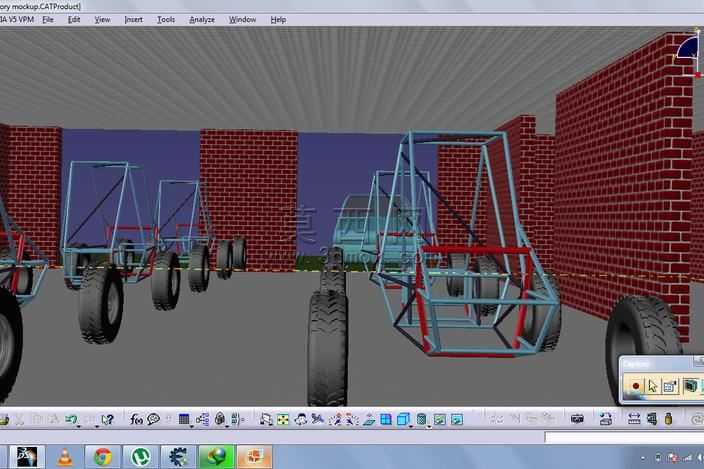The image size is (704, 469).
Task: Click the yellow weight measure inertia icon
Action: tap(669, 419)
